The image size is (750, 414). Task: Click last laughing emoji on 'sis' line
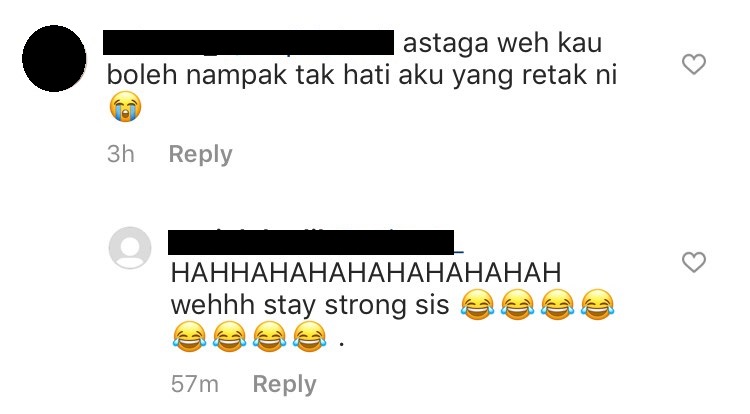597,305
